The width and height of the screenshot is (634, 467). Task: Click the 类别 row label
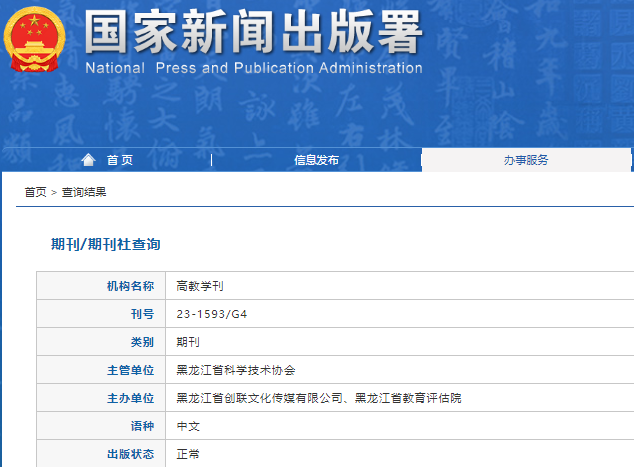[x=142, y=342]
